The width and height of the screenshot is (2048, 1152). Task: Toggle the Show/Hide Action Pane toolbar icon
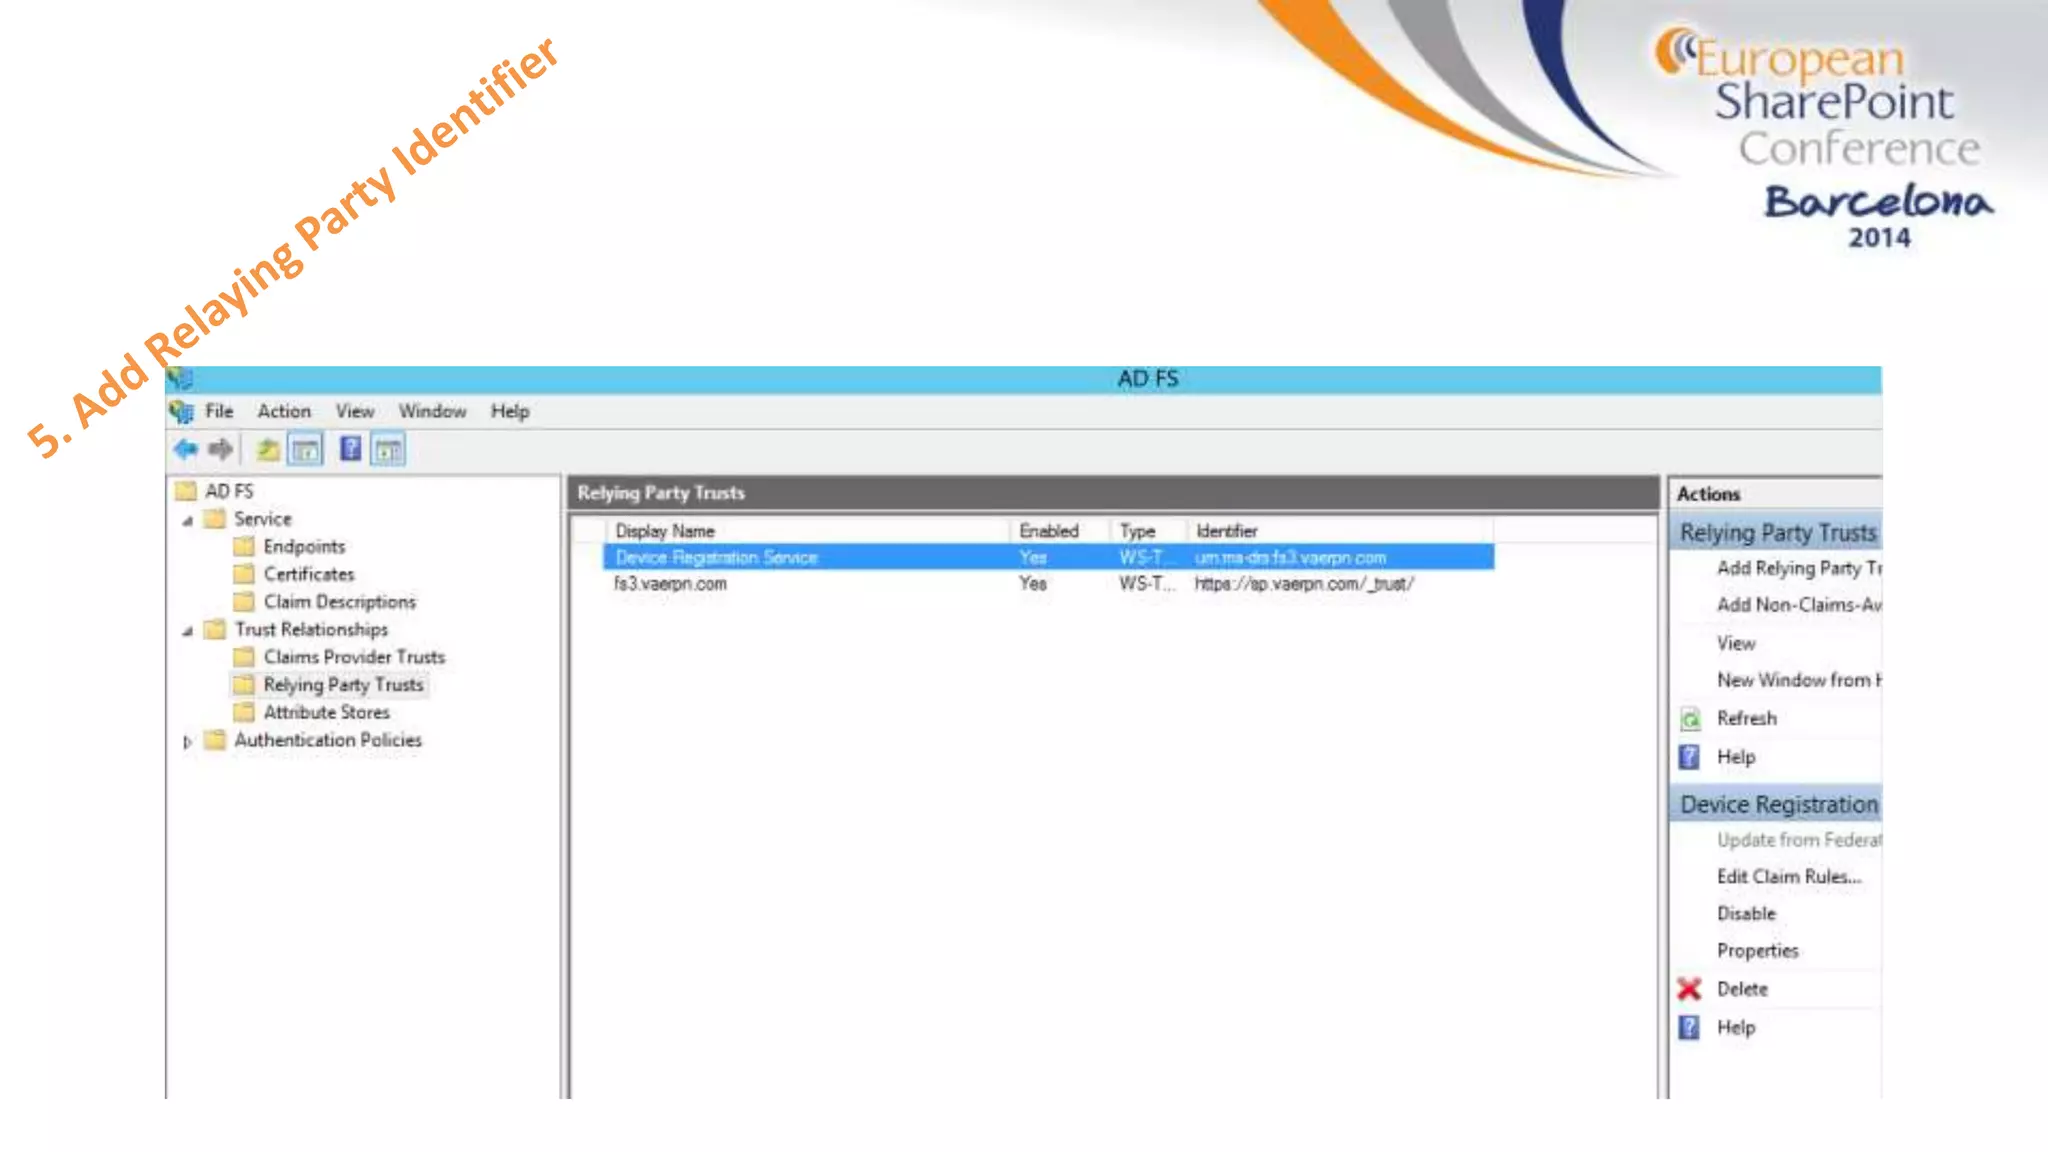(x=388, y=450)
